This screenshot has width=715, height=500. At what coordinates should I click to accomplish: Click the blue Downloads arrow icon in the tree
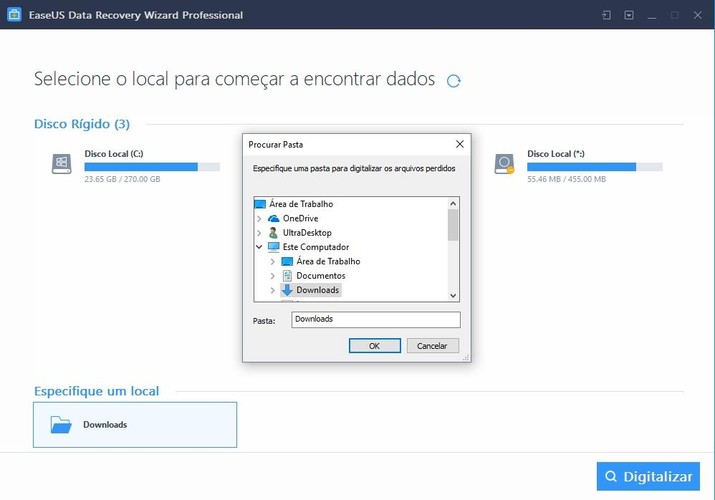point(287,290)
